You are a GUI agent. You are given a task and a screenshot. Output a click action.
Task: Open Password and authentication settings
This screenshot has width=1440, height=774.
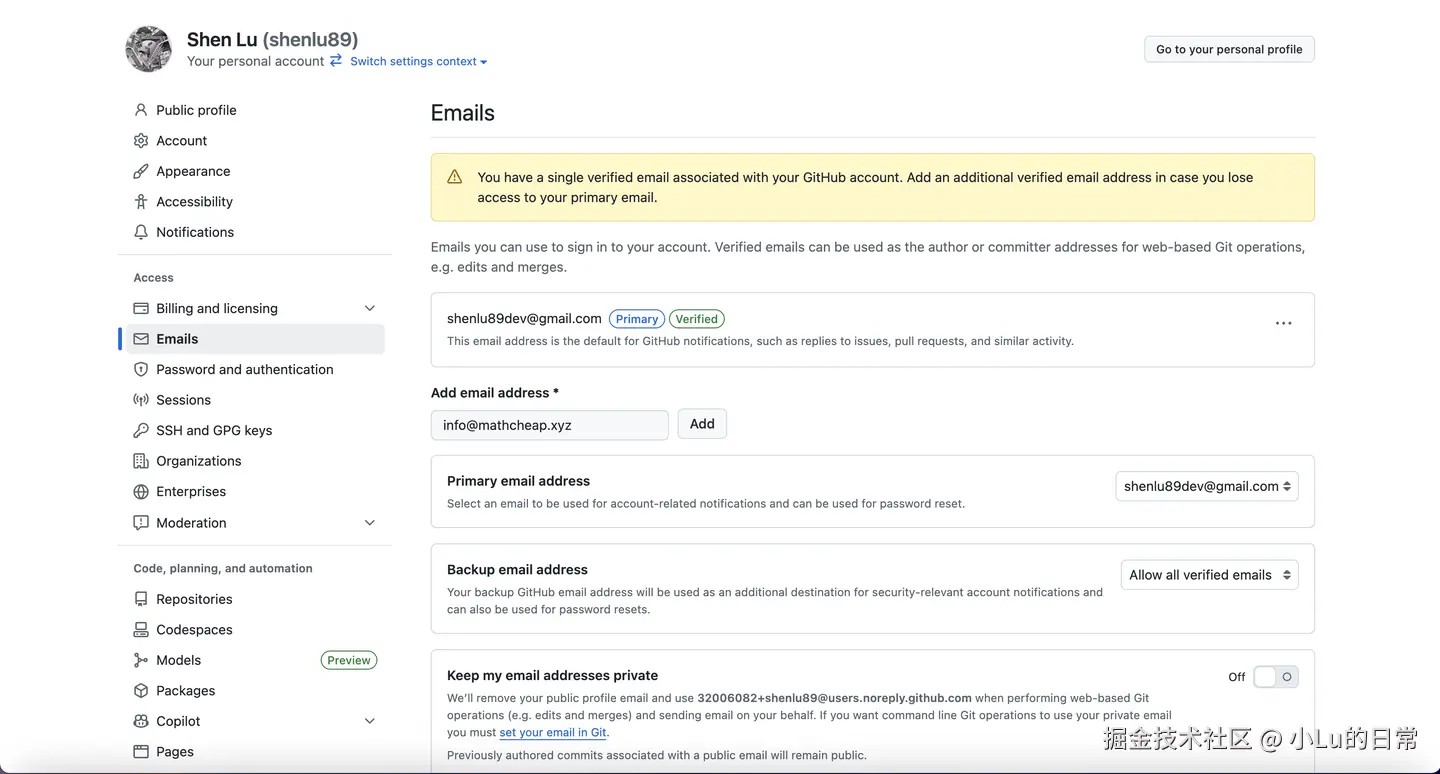245,369
